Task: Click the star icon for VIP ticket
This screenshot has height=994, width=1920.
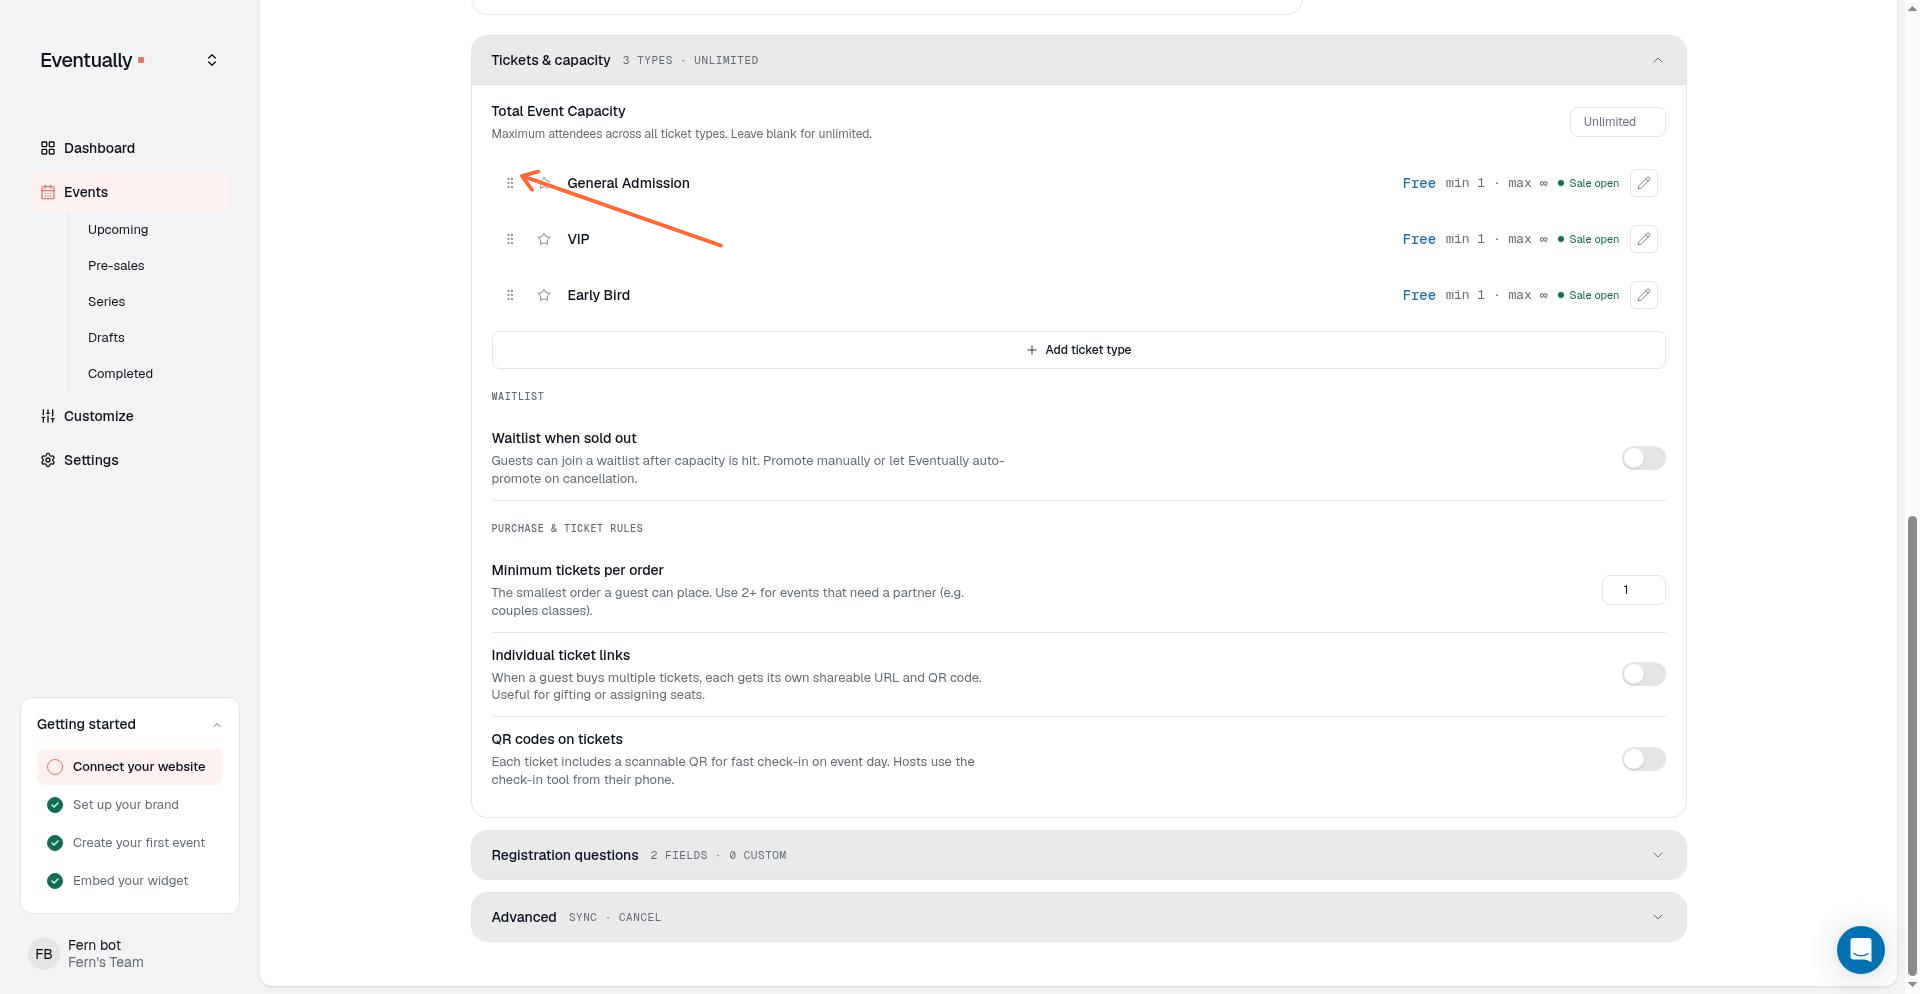Action: click(x=544, y=239)
